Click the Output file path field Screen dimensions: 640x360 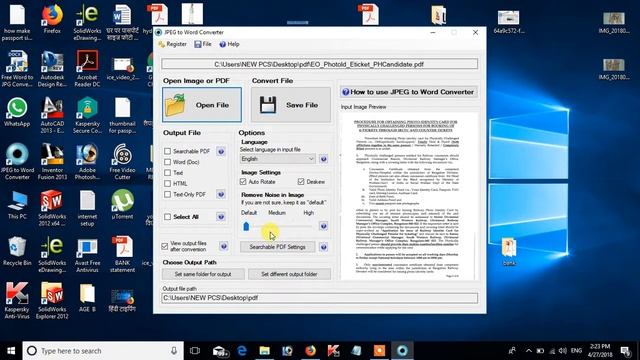tap(319, 298)
